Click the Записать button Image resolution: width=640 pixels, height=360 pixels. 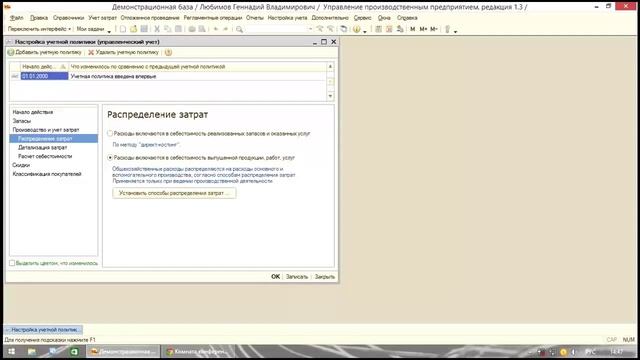click(297, 277)
